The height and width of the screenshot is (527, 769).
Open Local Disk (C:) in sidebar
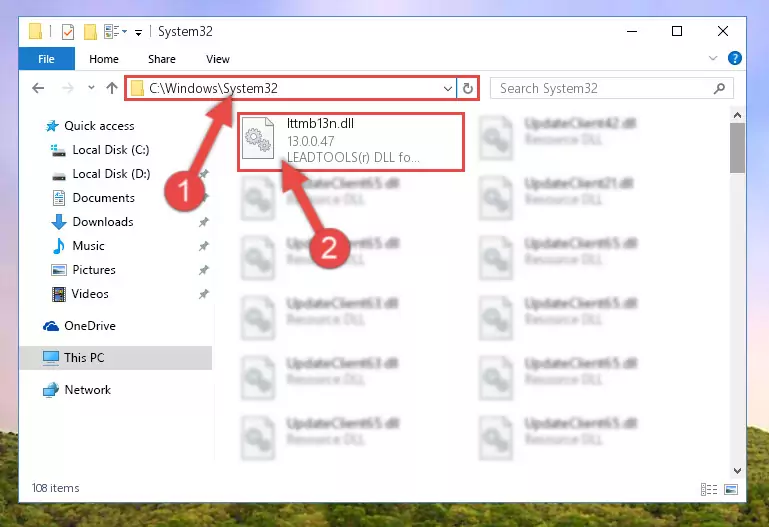(111, 150)
